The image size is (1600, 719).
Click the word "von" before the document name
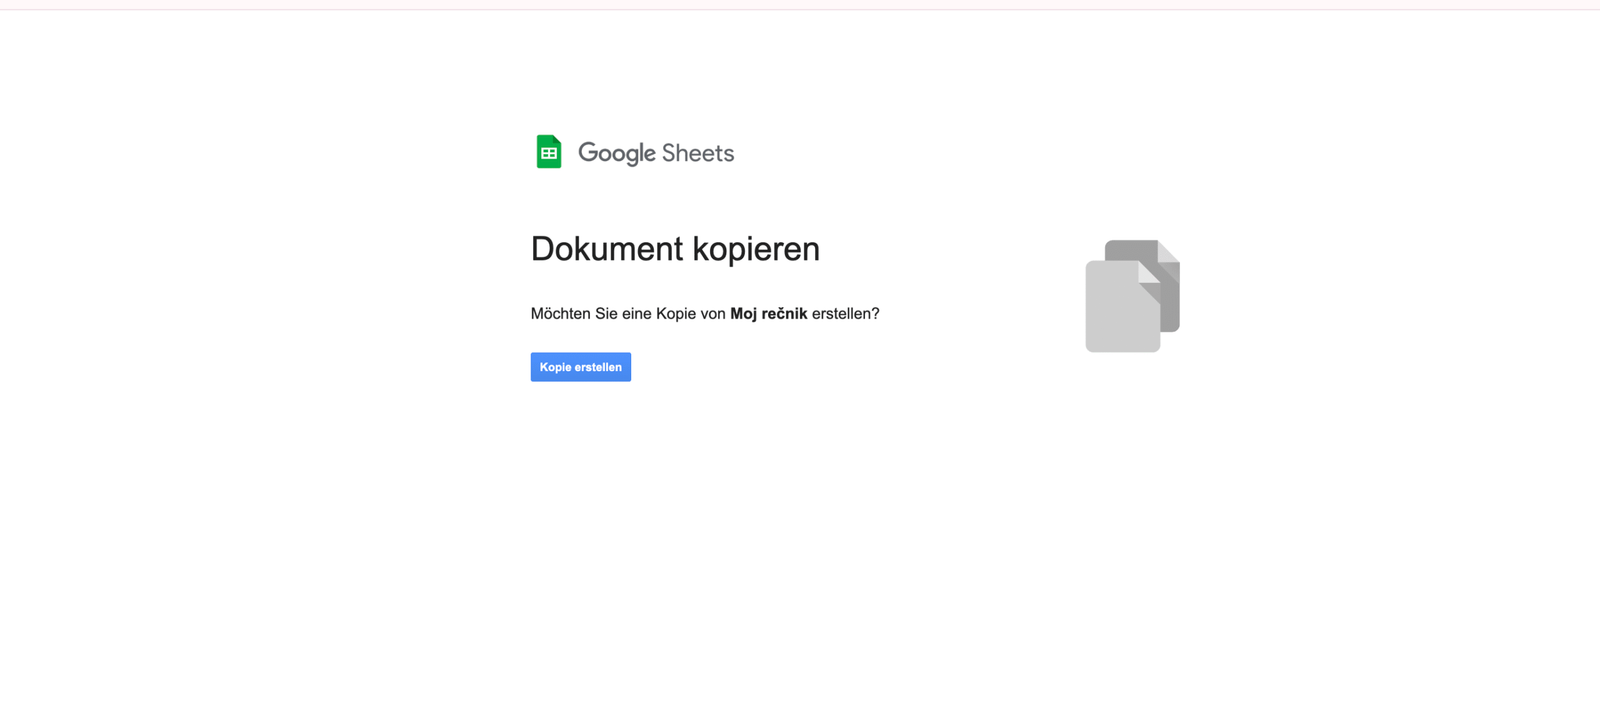point(713,314)
